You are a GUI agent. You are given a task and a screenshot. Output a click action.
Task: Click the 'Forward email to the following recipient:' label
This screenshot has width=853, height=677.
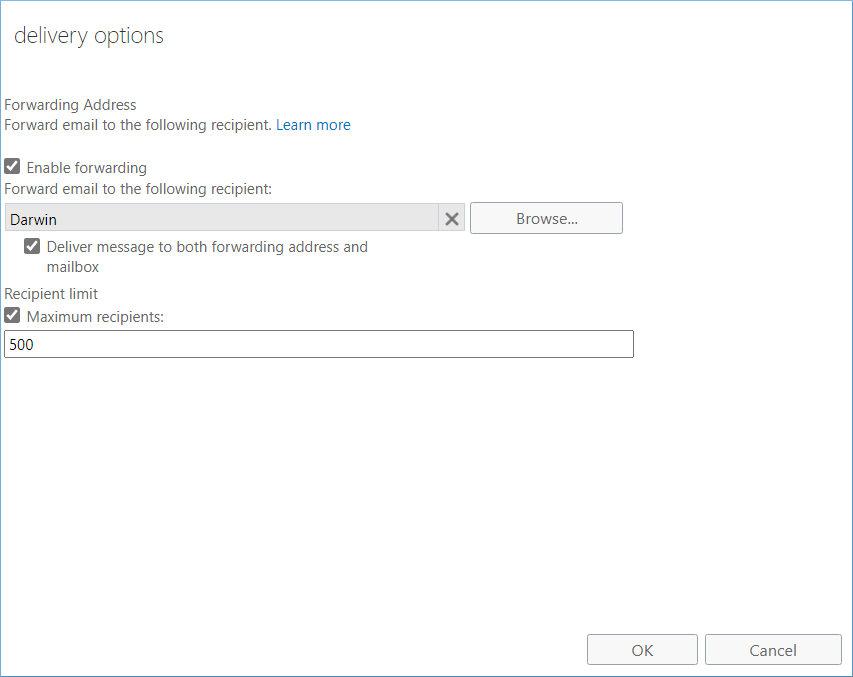point(138,189)
